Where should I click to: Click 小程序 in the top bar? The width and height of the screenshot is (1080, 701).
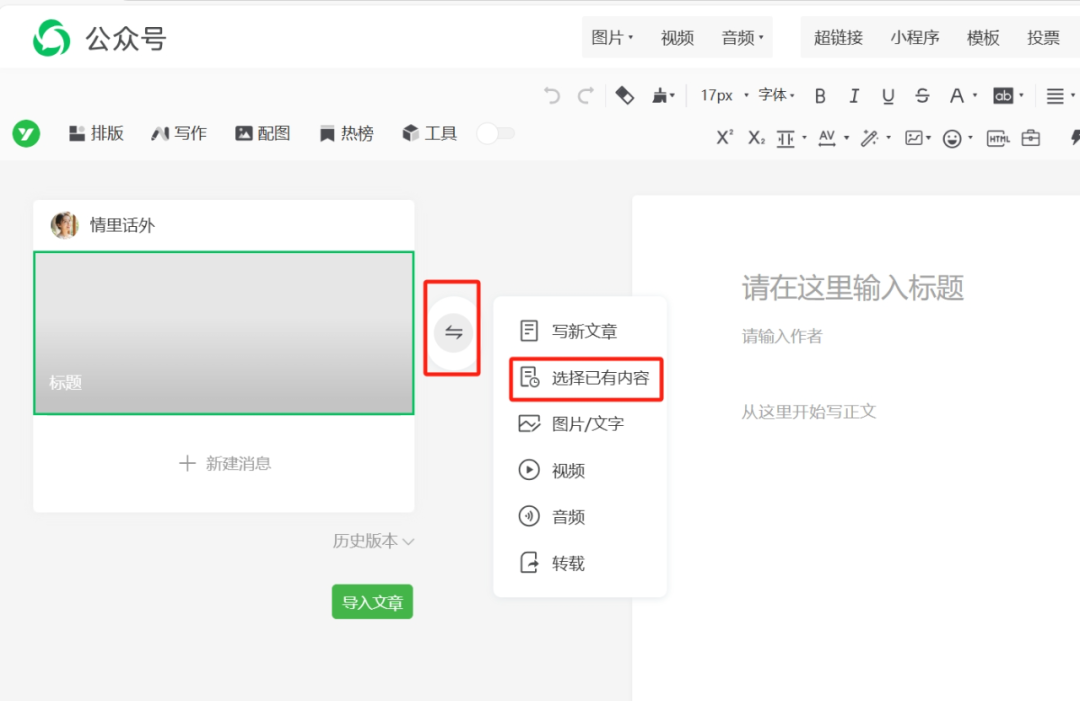tap(915, 37)
